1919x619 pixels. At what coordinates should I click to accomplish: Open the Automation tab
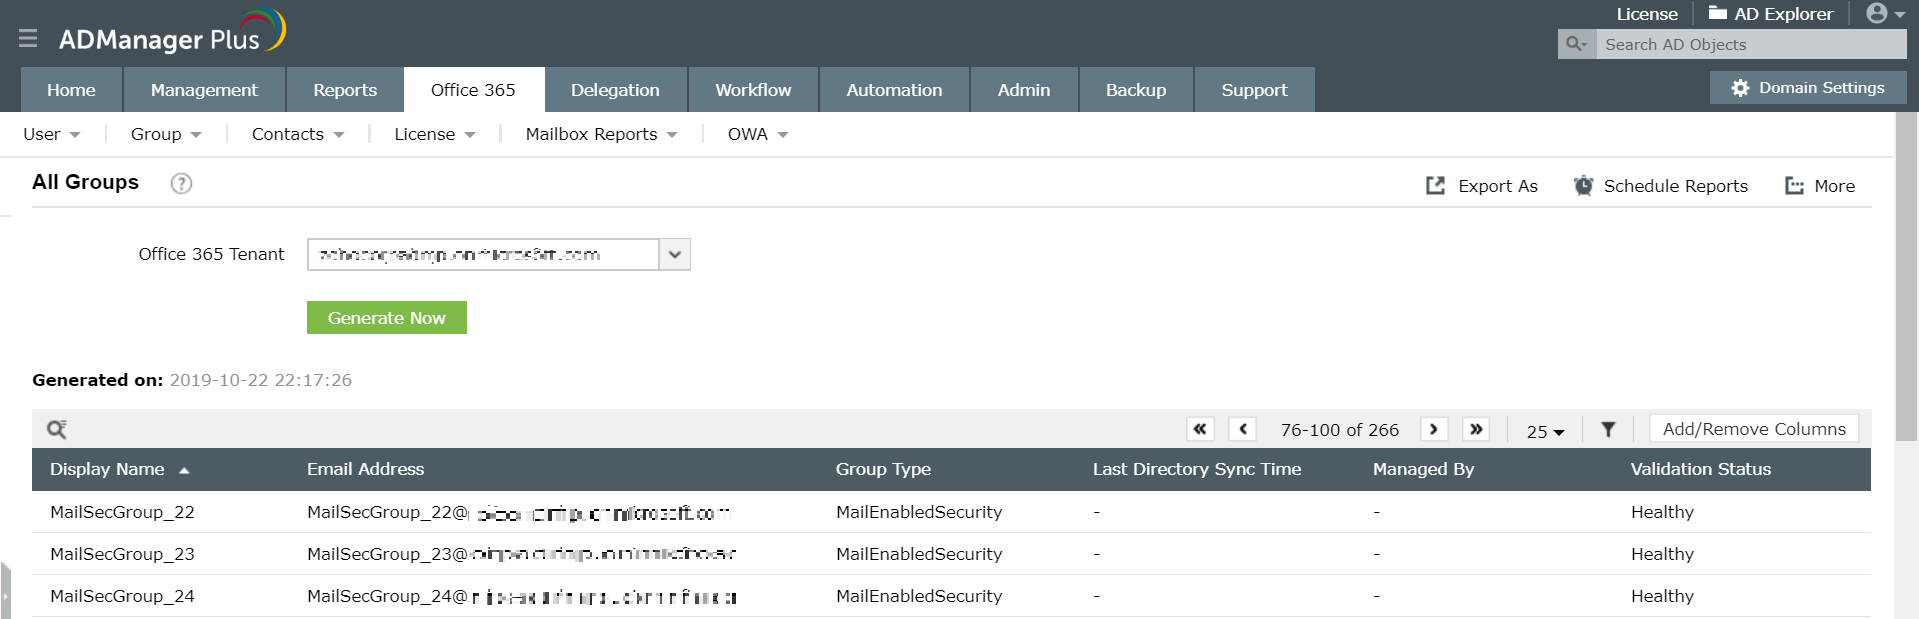[894, 90]
